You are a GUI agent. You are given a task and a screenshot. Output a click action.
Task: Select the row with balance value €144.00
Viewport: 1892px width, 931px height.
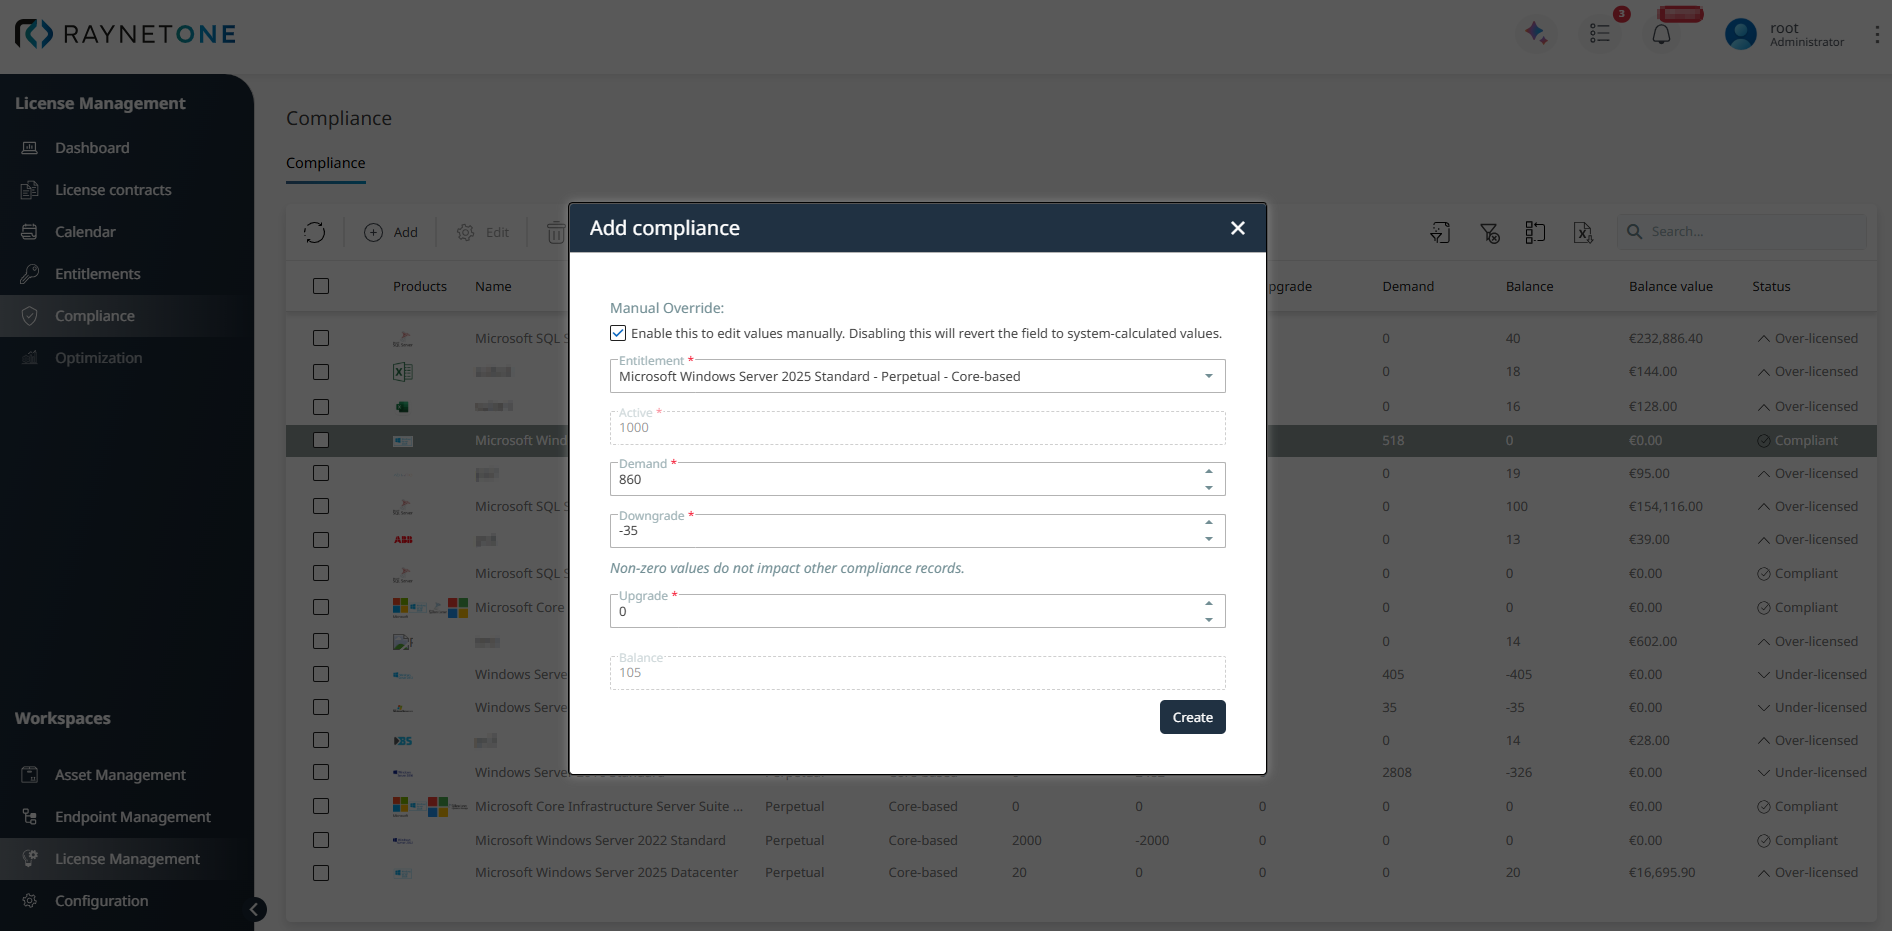(321, 372)
